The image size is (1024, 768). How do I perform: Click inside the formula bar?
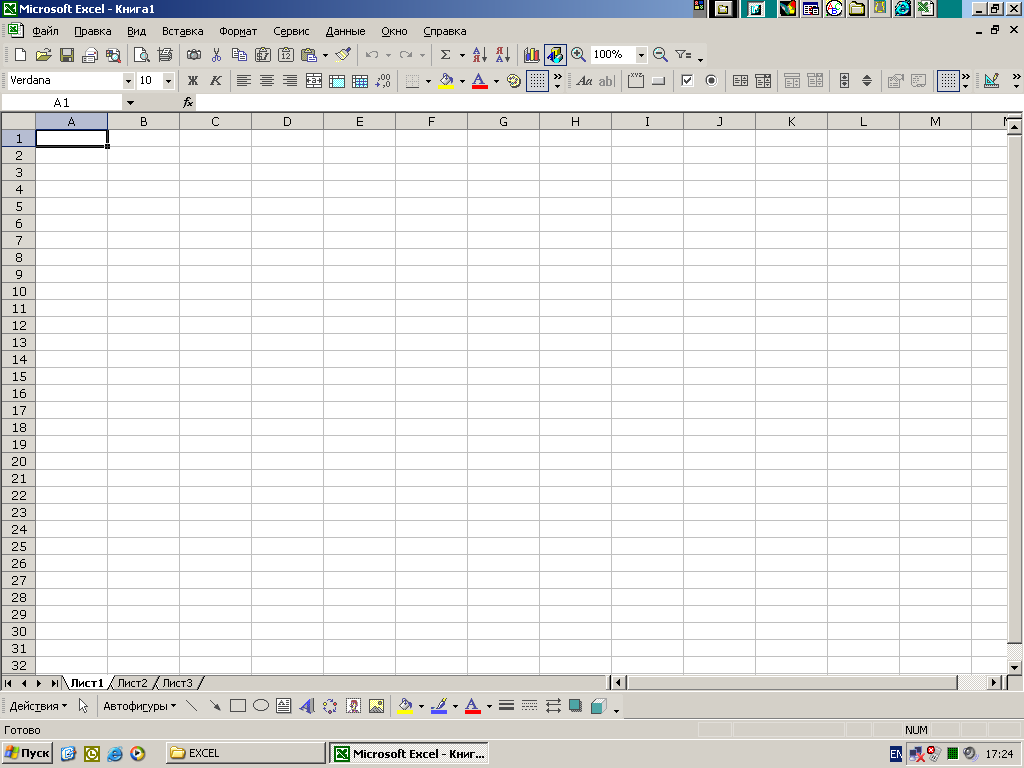(x=607, y=103)
